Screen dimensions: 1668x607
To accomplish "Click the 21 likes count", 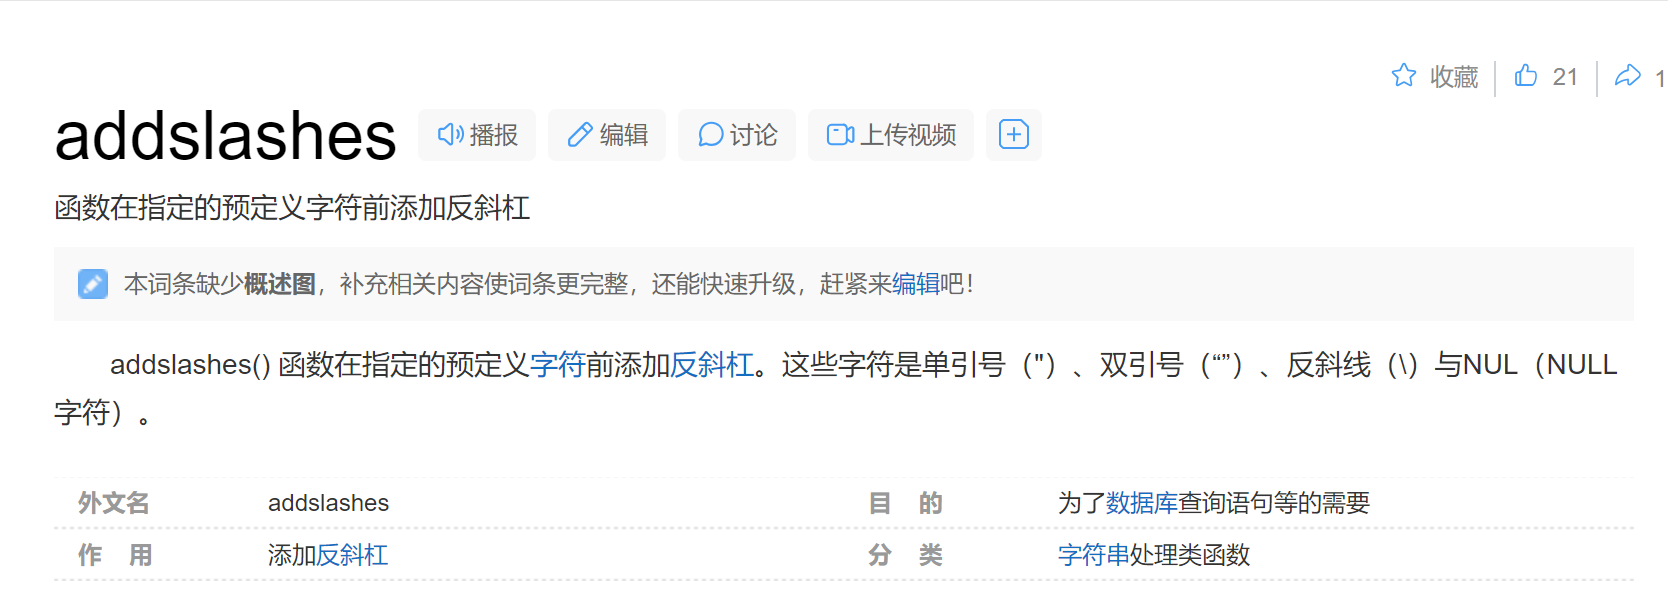I will (1565, 77).
